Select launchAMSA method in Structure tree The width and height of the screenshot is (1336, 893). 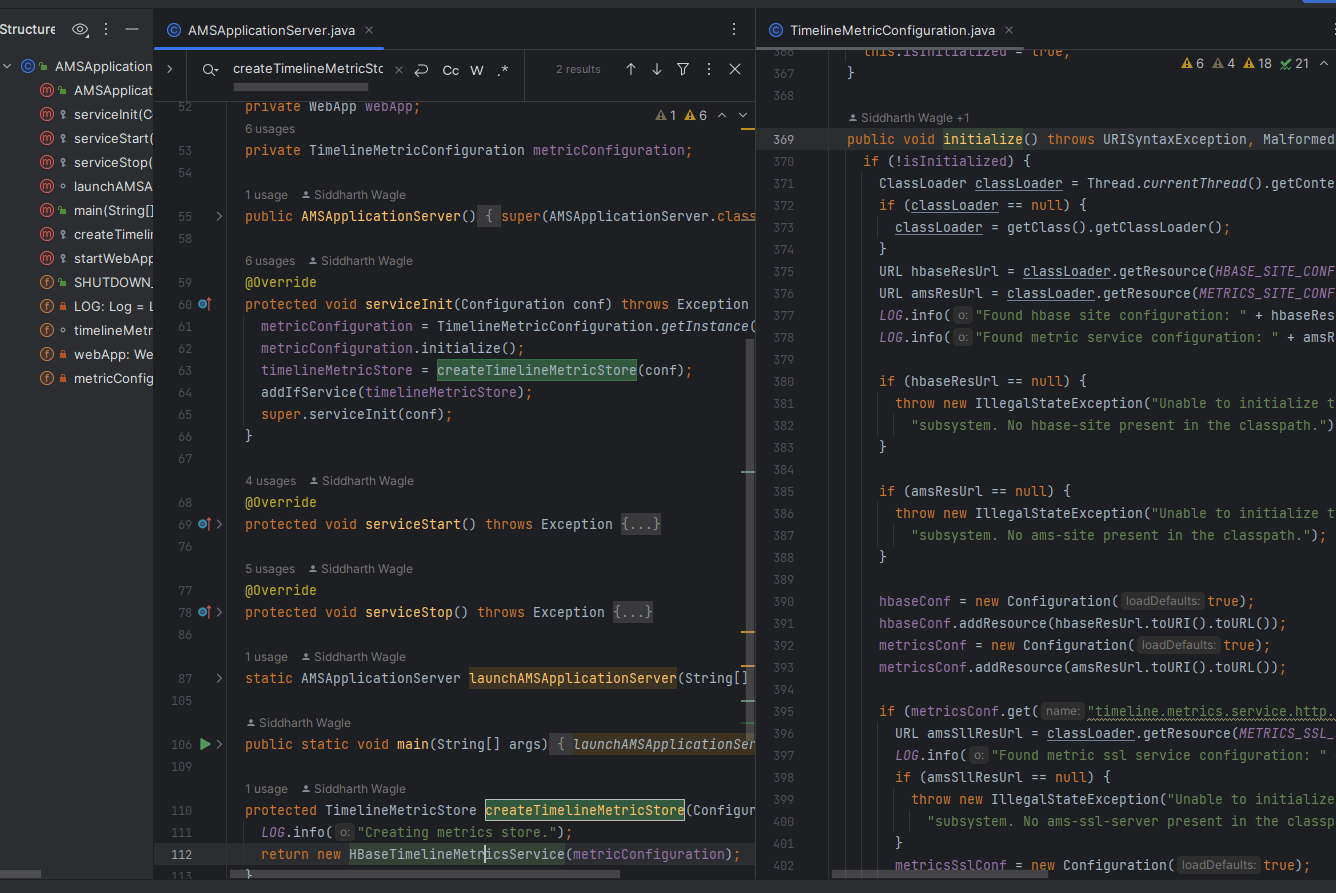(x=113, y=186)
